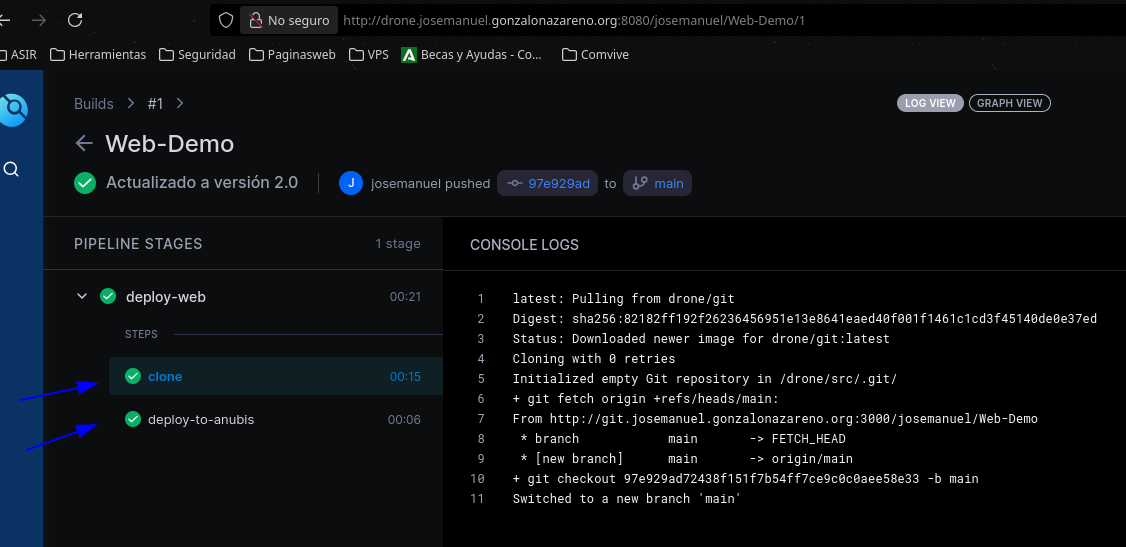Screen dimensions: 1126x547
Task: Click the Drone logo in sidebar
Action: tap(11, 109)
